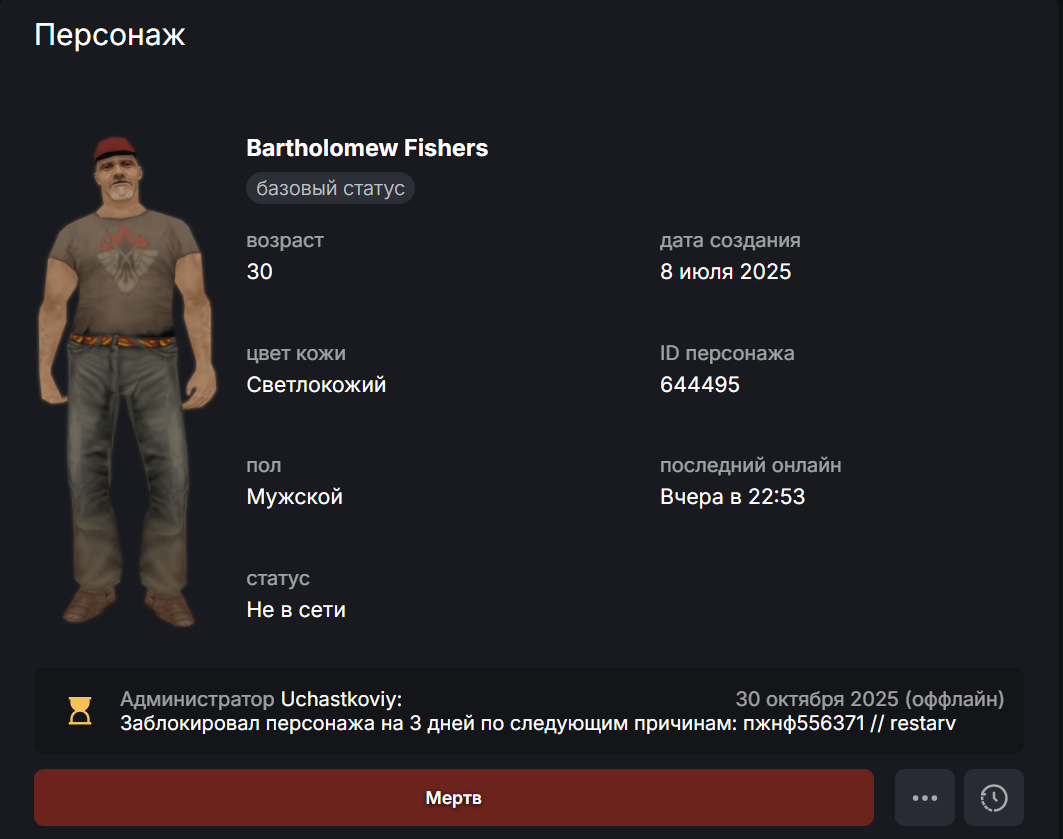Screen dimensions: 1063x839
Task: Click the Персонаж page heading
Action: click(110, 35)
